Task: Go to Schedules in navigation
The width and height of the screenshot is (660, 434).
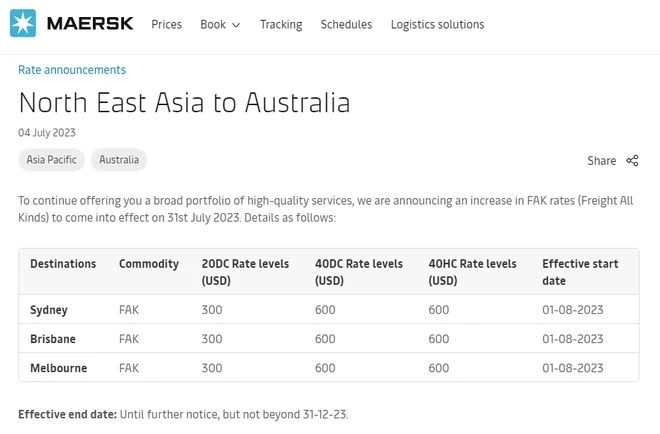Action: pyautogui.click(x=346, y=24)
